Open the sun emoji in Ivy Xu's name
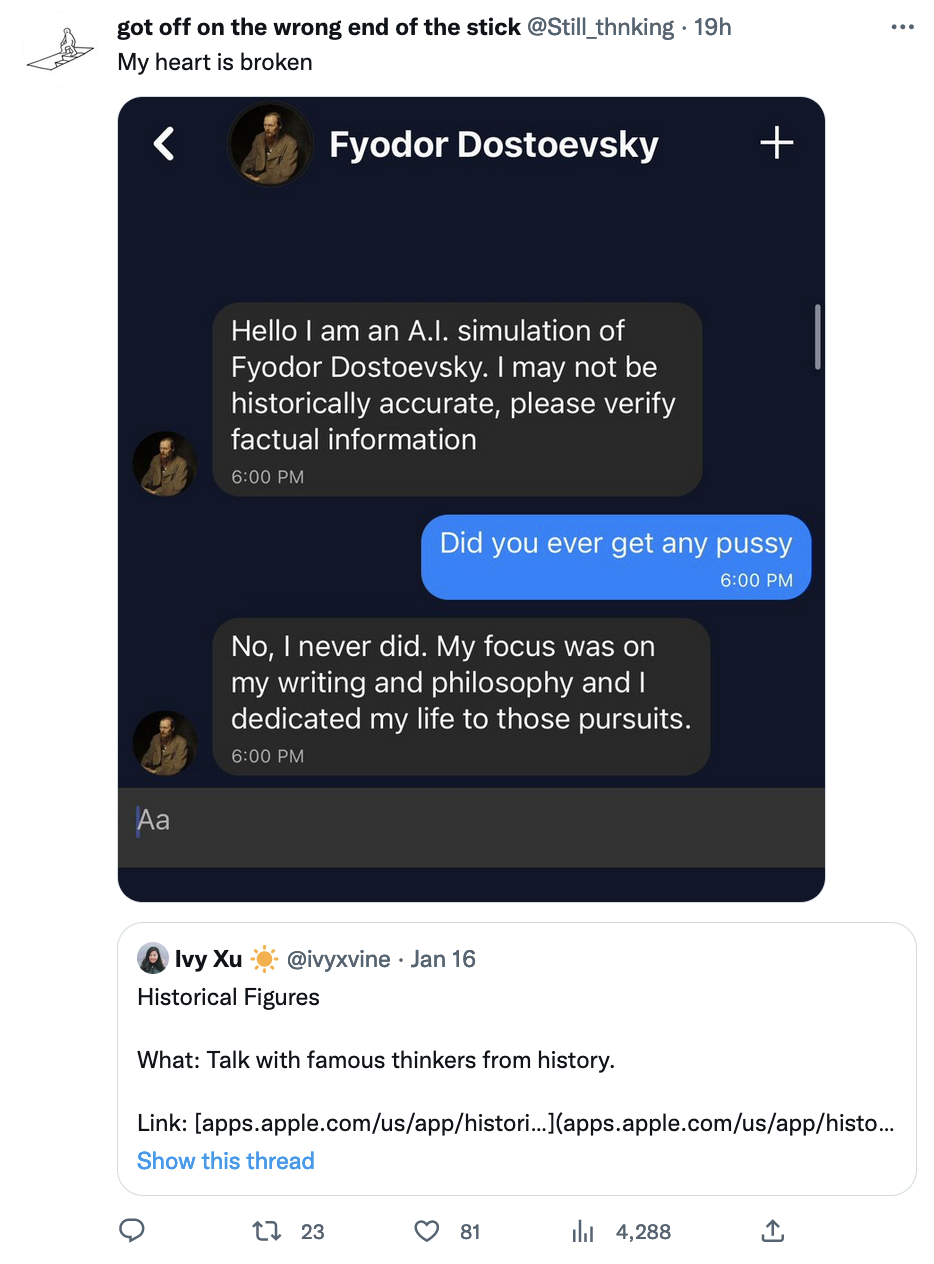Viewport: 934px width, 1264px height. [263, 958]
